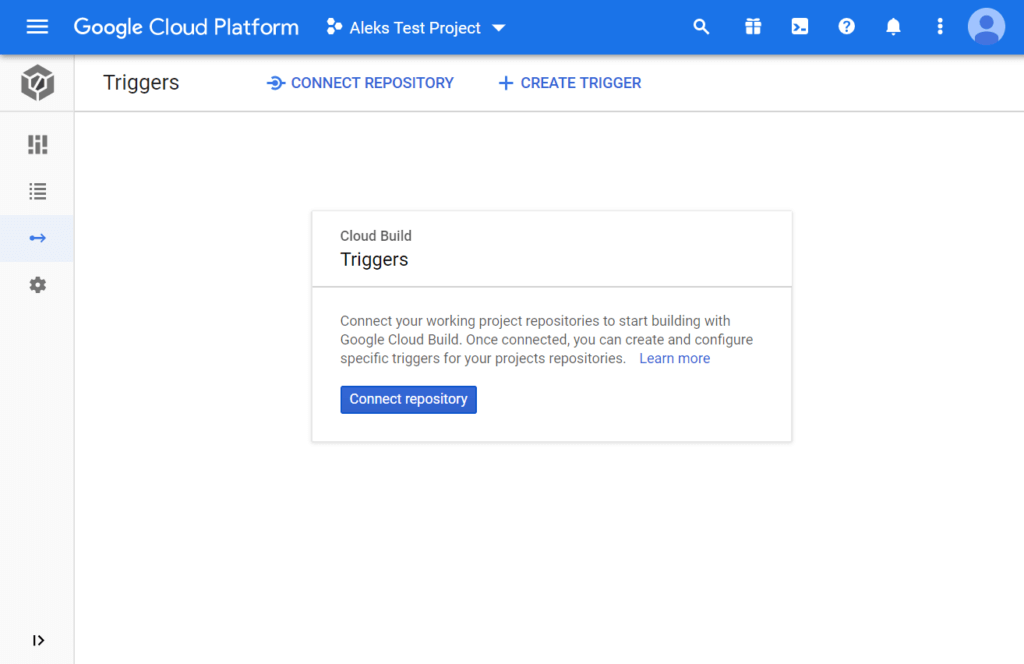Click CONNECT REPOSITORY in the top toolbar
Screen dimensions: 1024x664
coord(360,83)
